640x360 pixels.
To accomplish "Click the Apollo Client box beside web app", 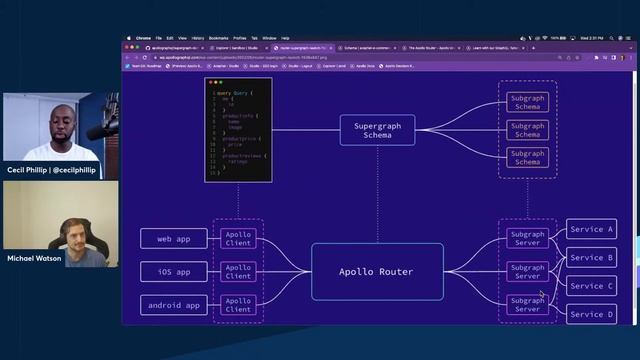I will click(x=238, y=238).
